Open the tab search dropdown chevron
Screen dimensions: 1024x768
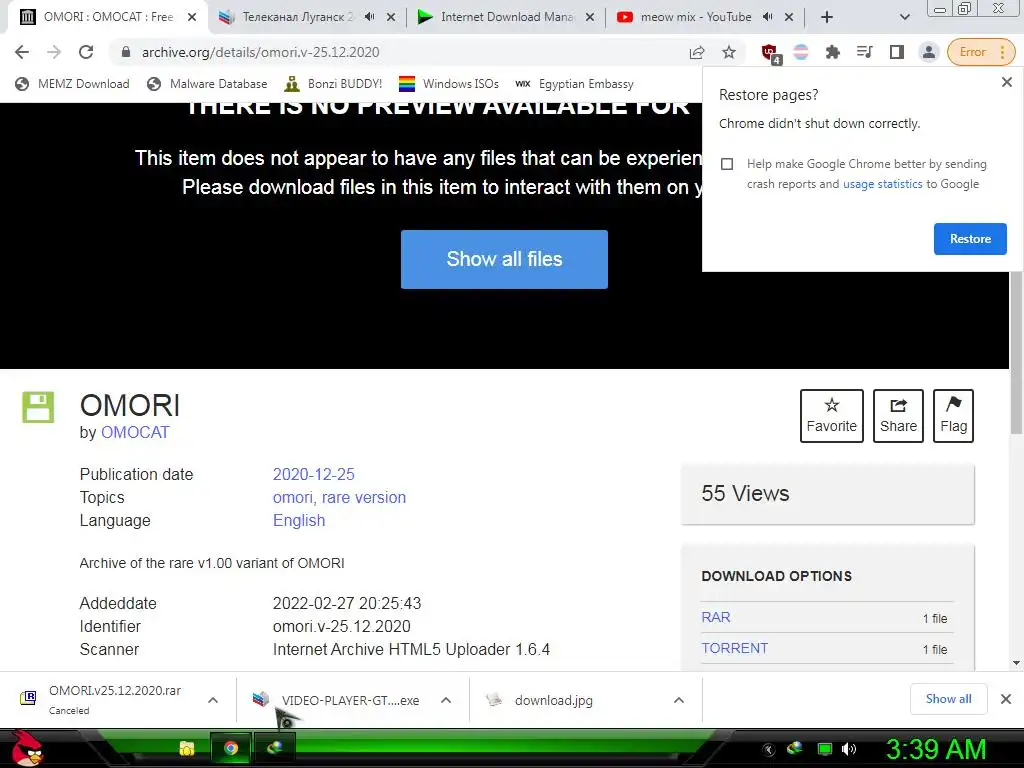904,17
